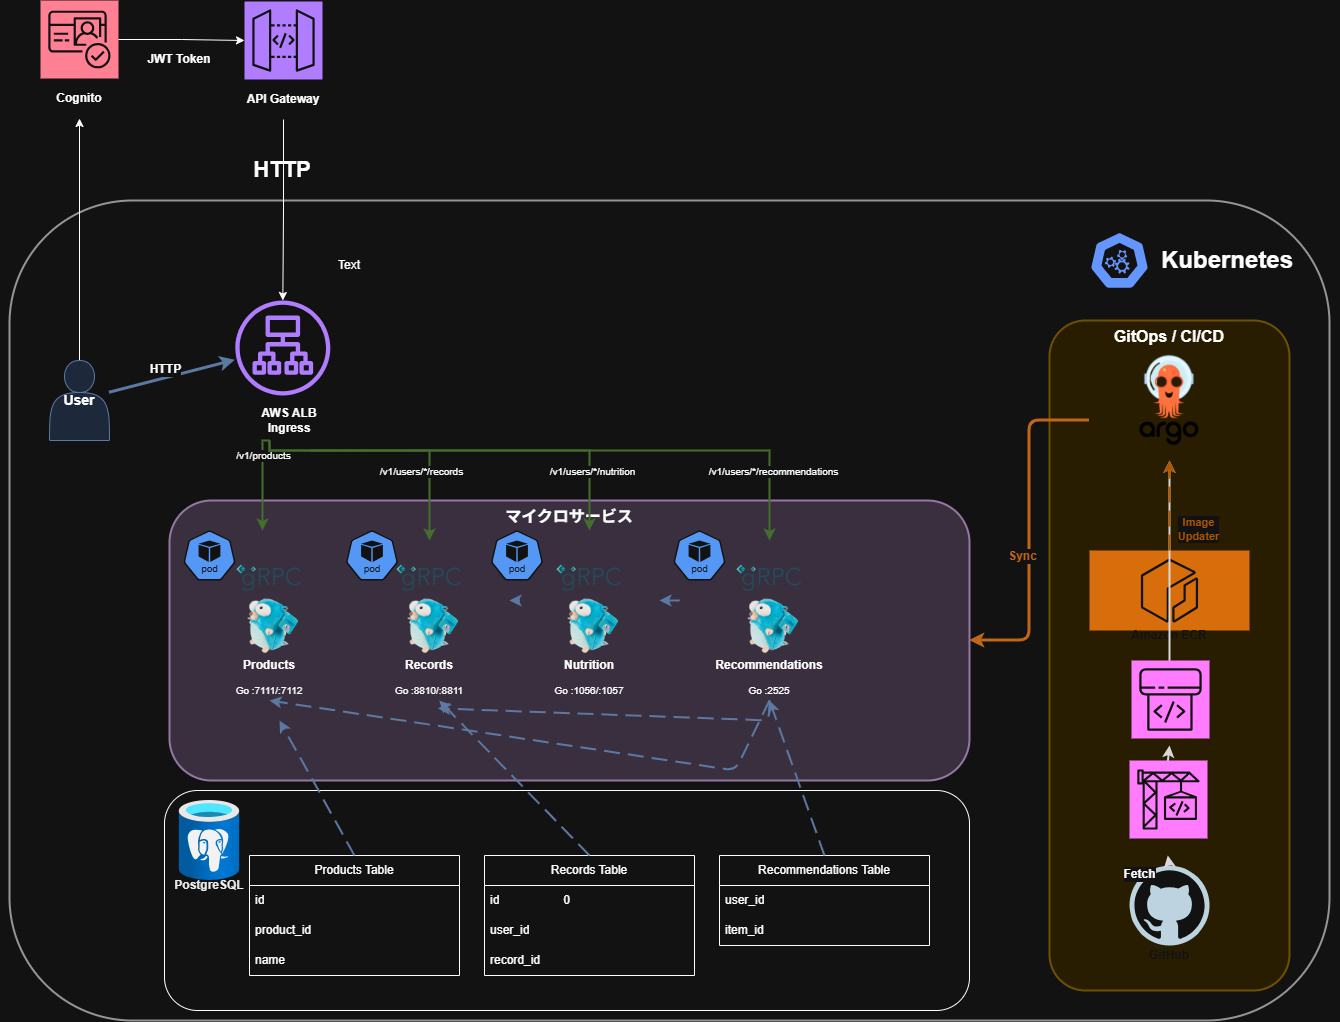Click the Products gopher icon
The image size is (1340, 1022).
coord(269,625)
